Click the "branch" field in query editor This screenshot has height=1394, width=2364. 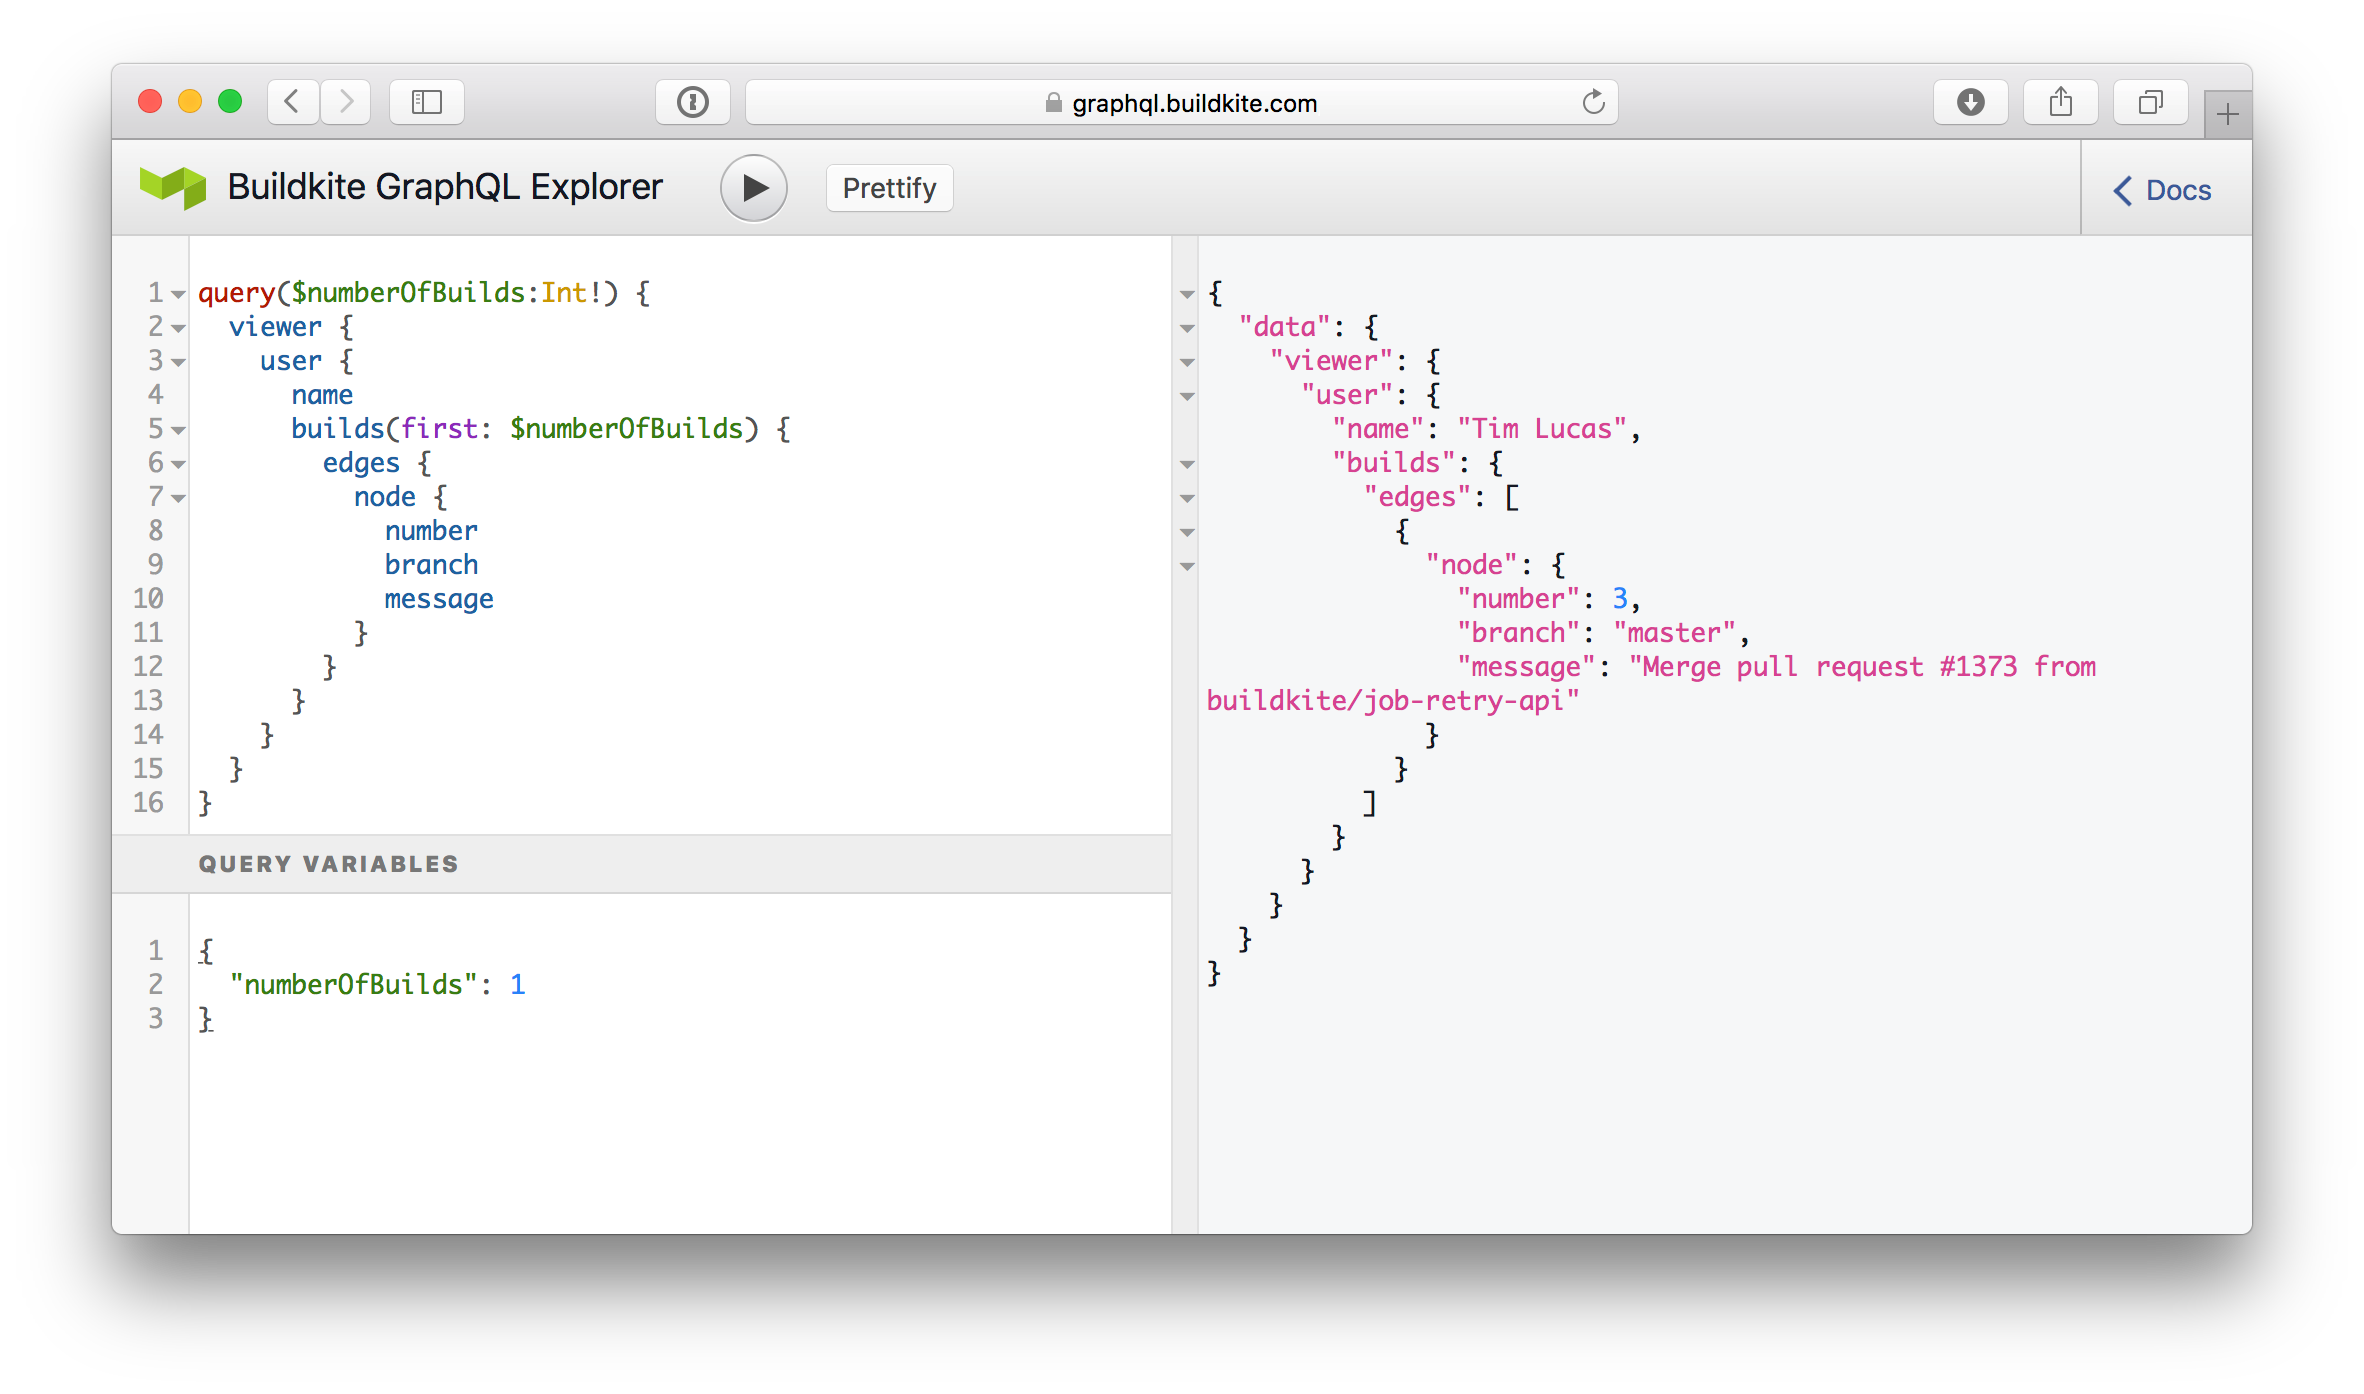click(431, 565)
